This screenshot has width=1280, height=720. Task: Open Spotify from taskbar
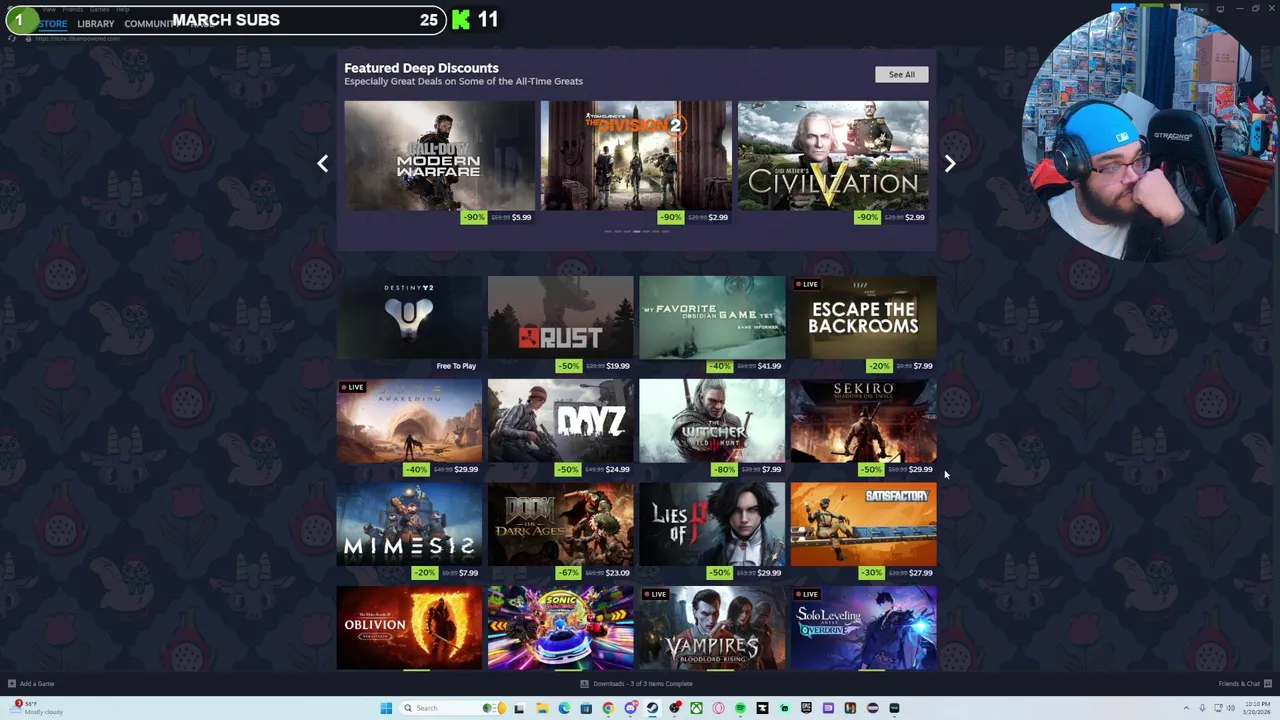point(741,708)
